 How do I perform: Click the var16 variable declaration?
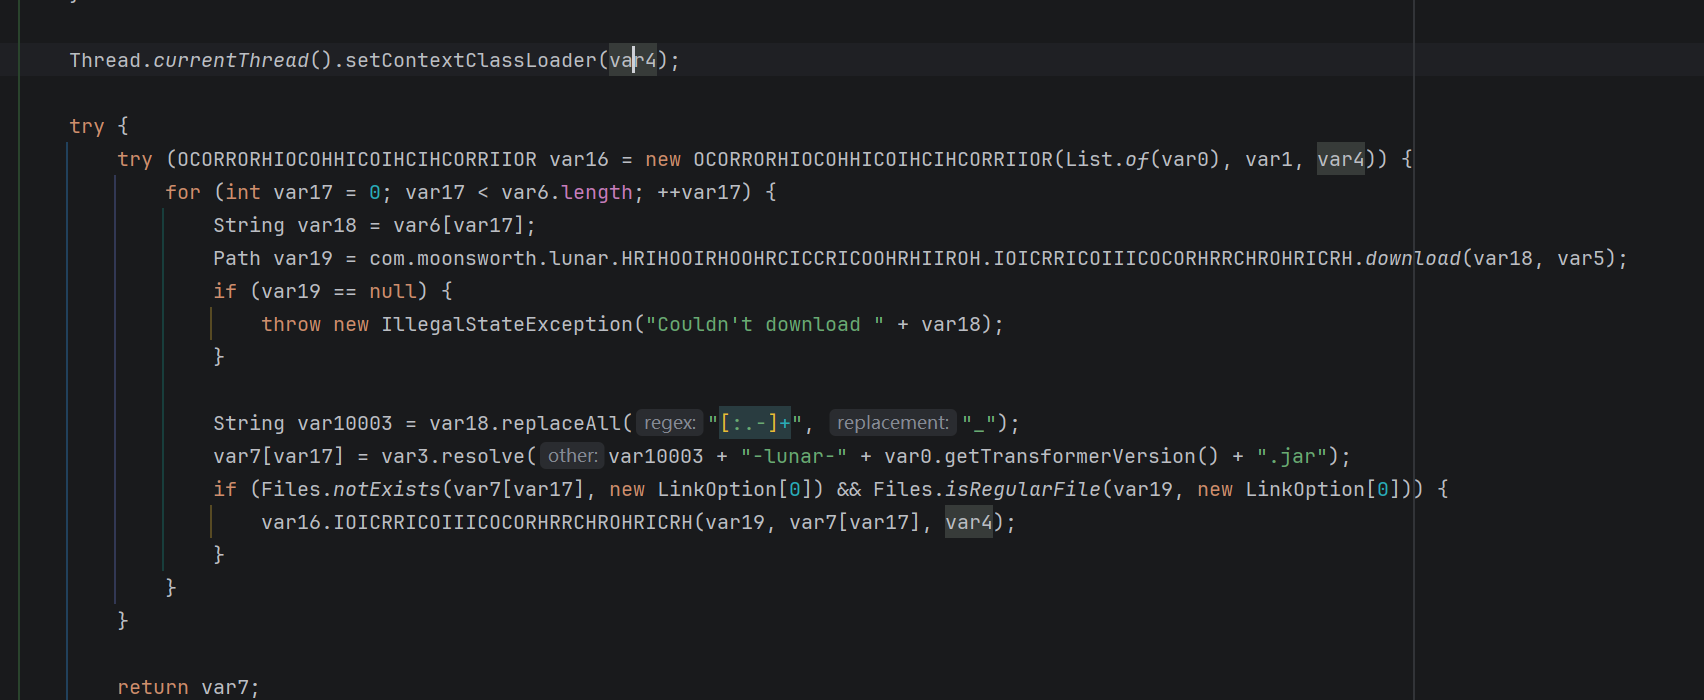point(578,160)
